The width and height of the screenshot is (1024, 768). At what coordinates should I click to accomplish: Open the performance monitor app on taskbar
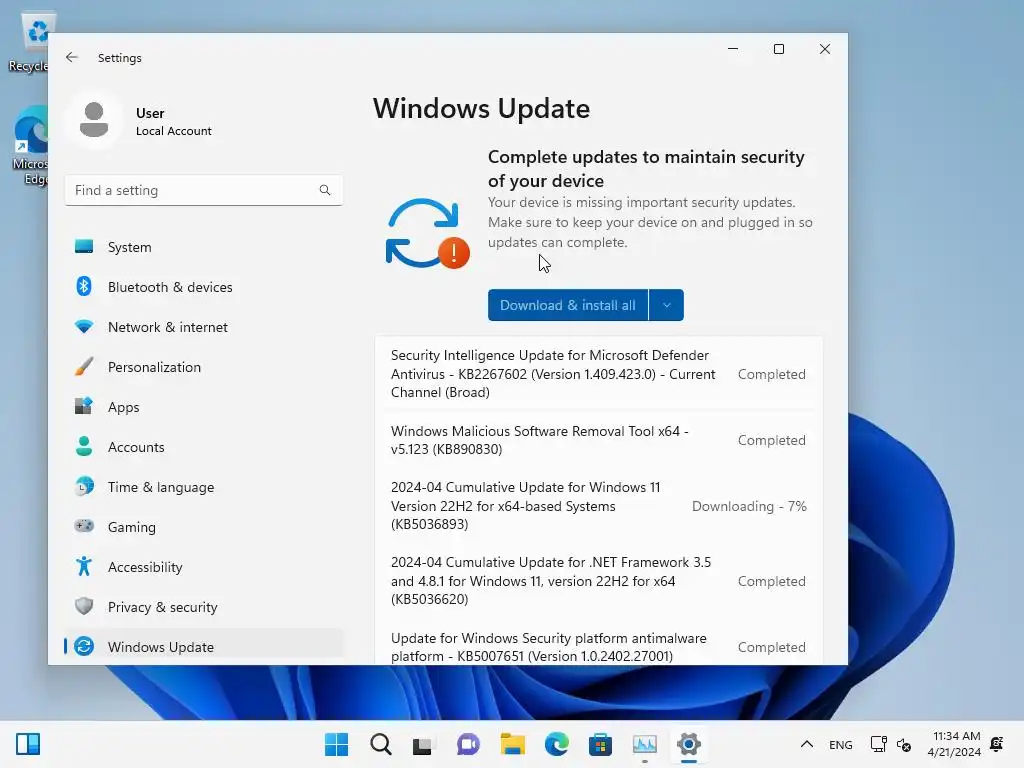(x=645, y=744)
